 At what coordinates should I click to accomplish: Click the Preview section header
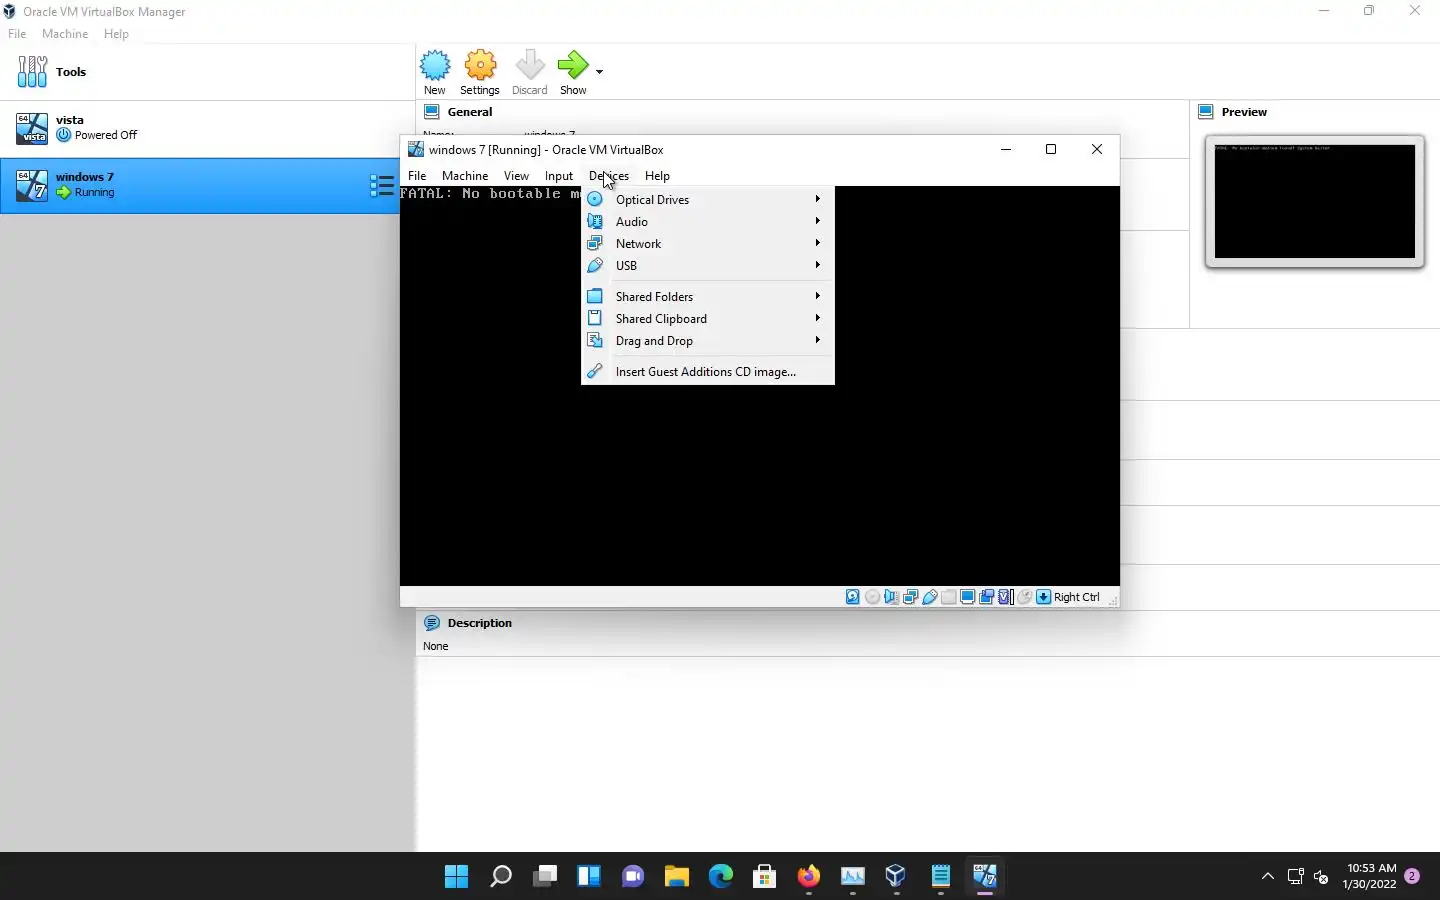[1244, 112]
